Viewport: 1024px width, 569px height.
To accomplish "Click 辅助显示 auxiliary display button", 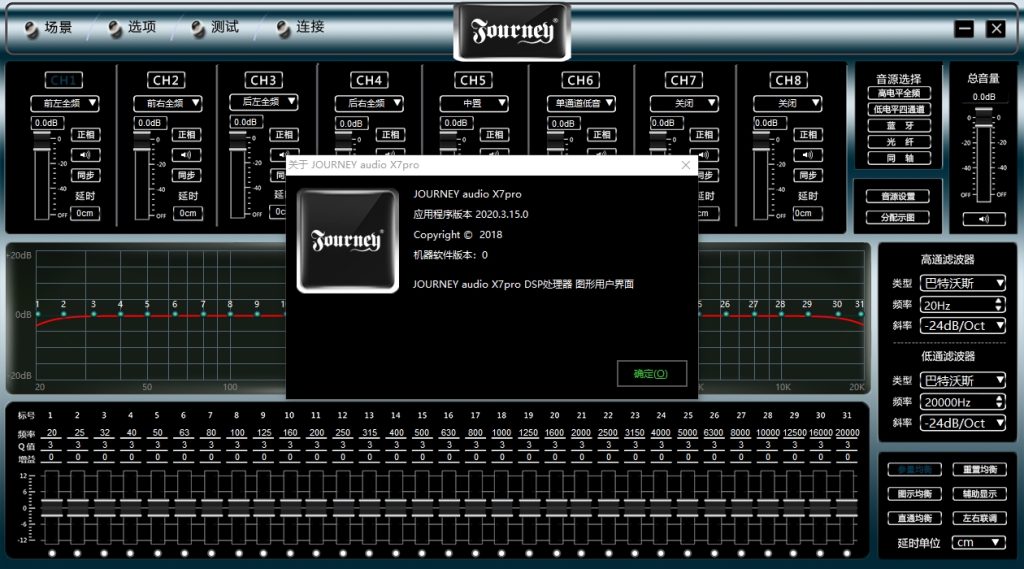I will click(x=980, y=493).
